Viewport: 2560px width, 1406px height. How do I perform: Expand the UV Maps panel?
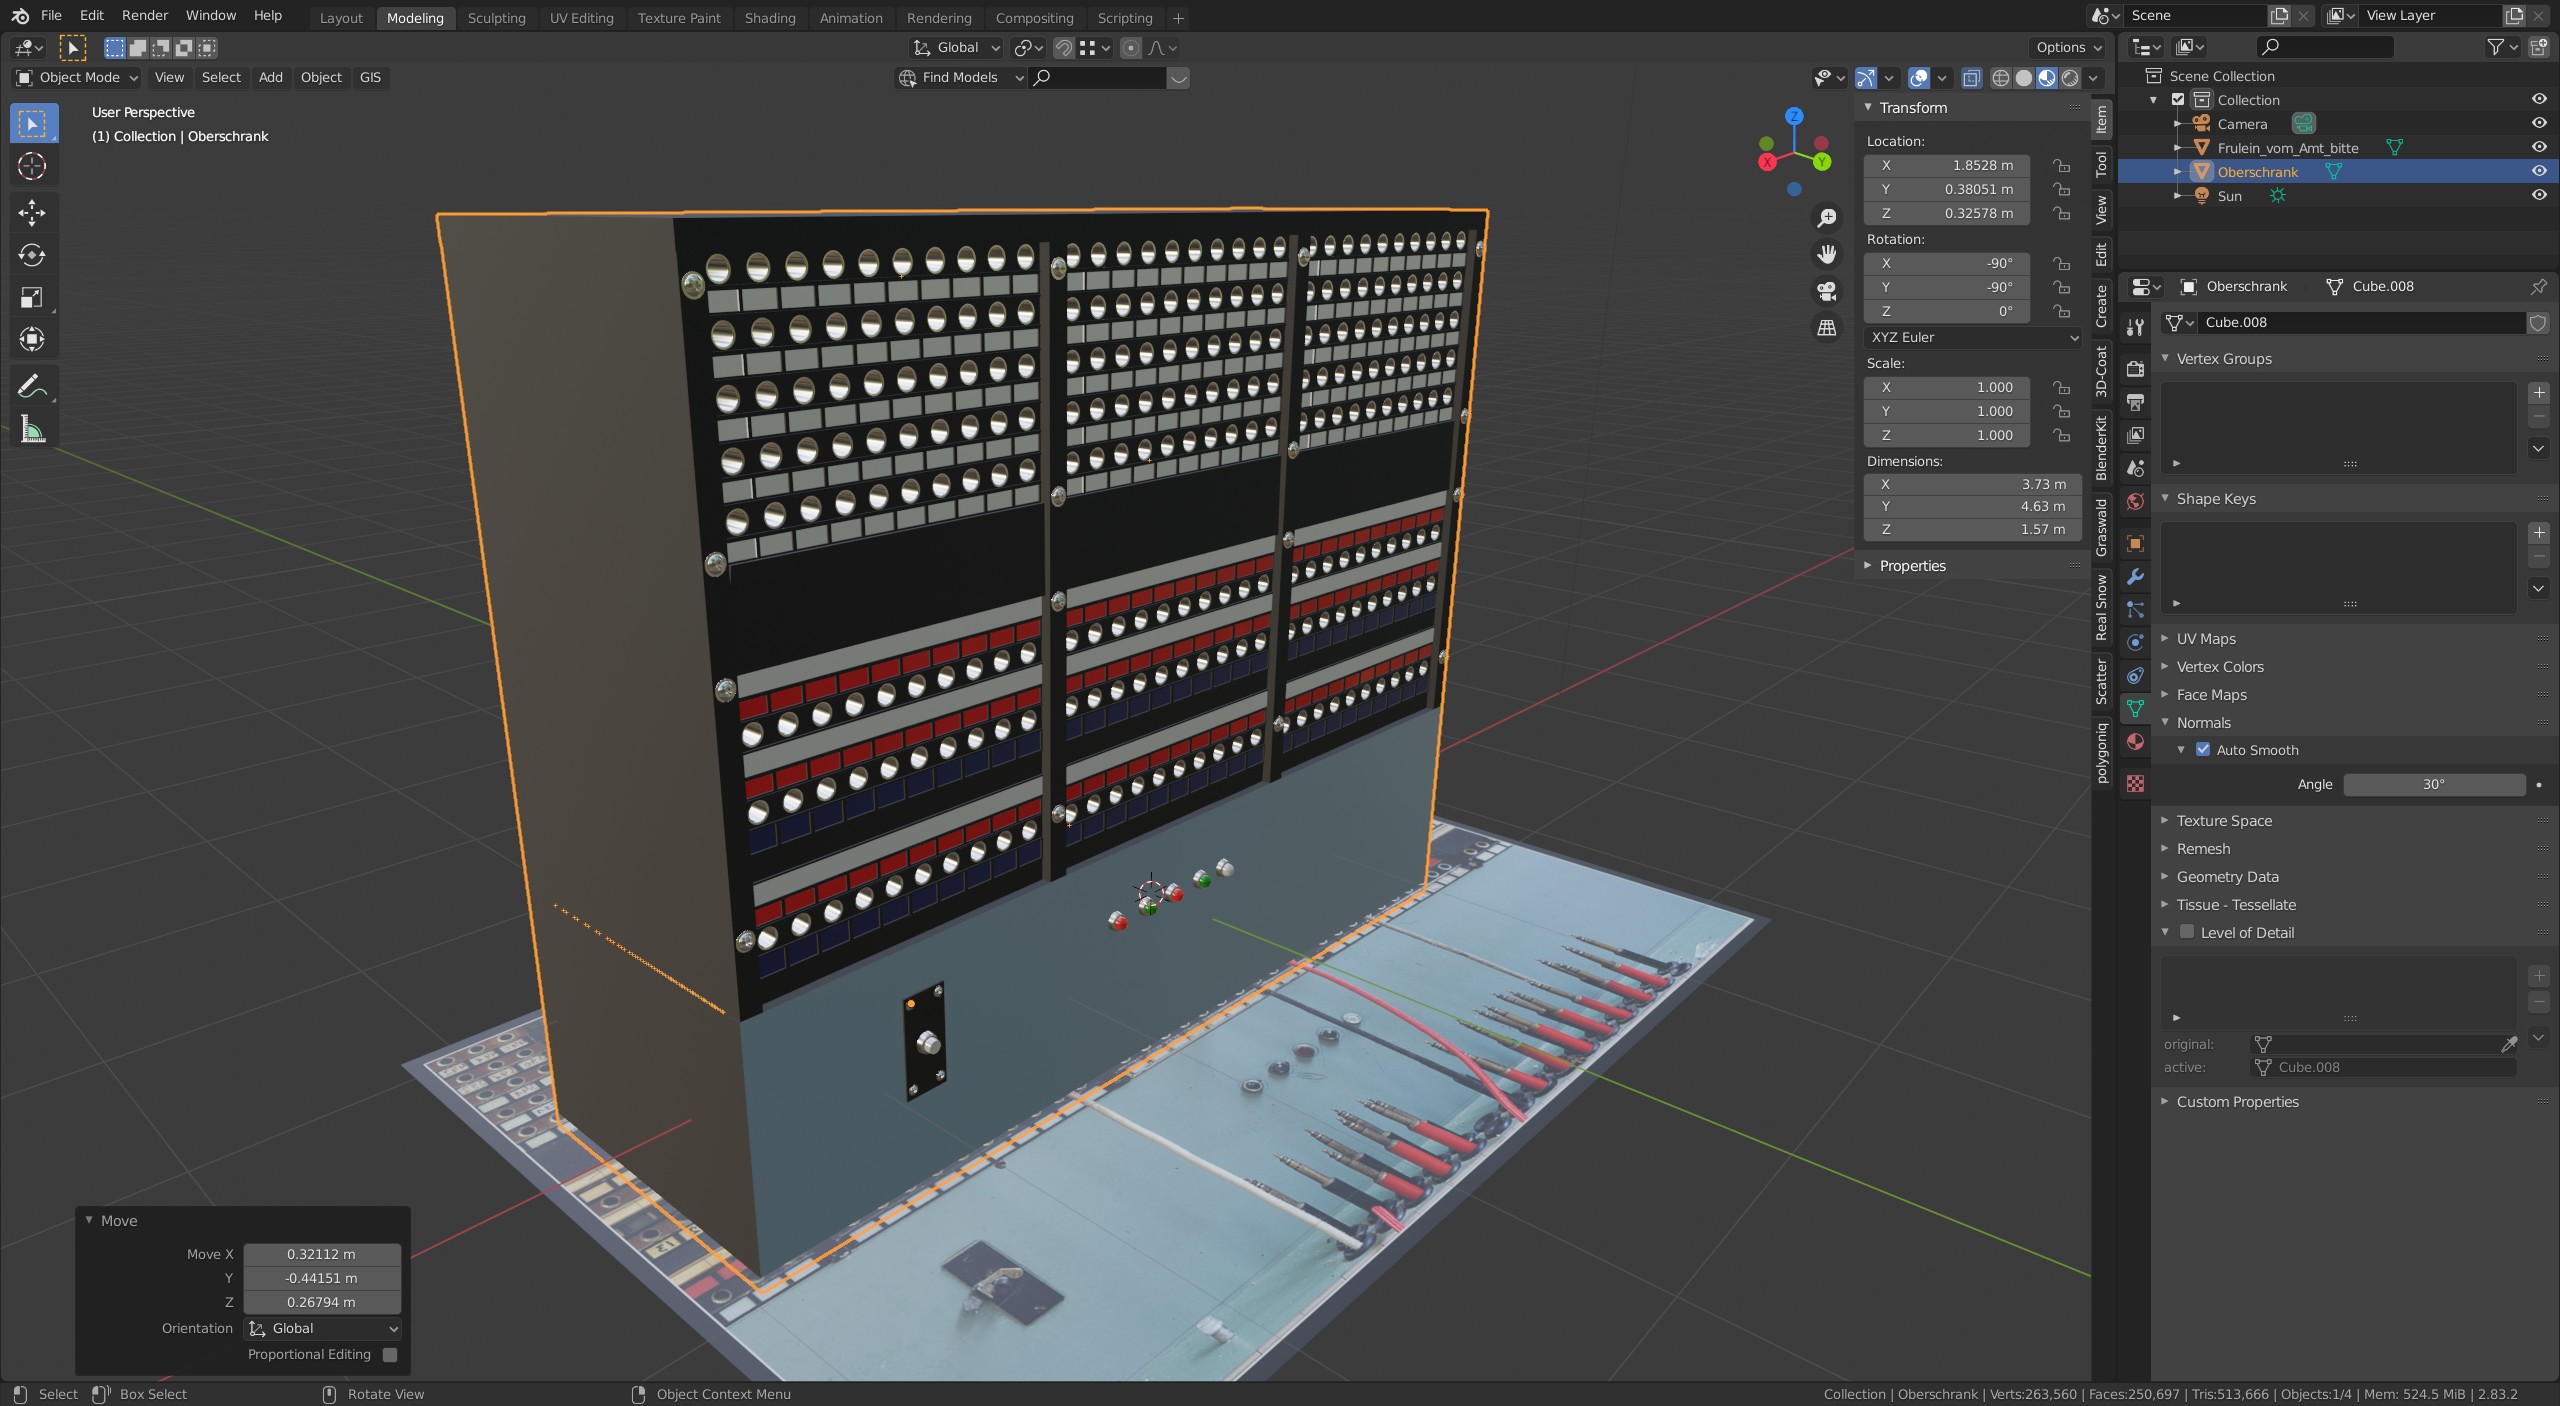click(x=2206, y=639)
